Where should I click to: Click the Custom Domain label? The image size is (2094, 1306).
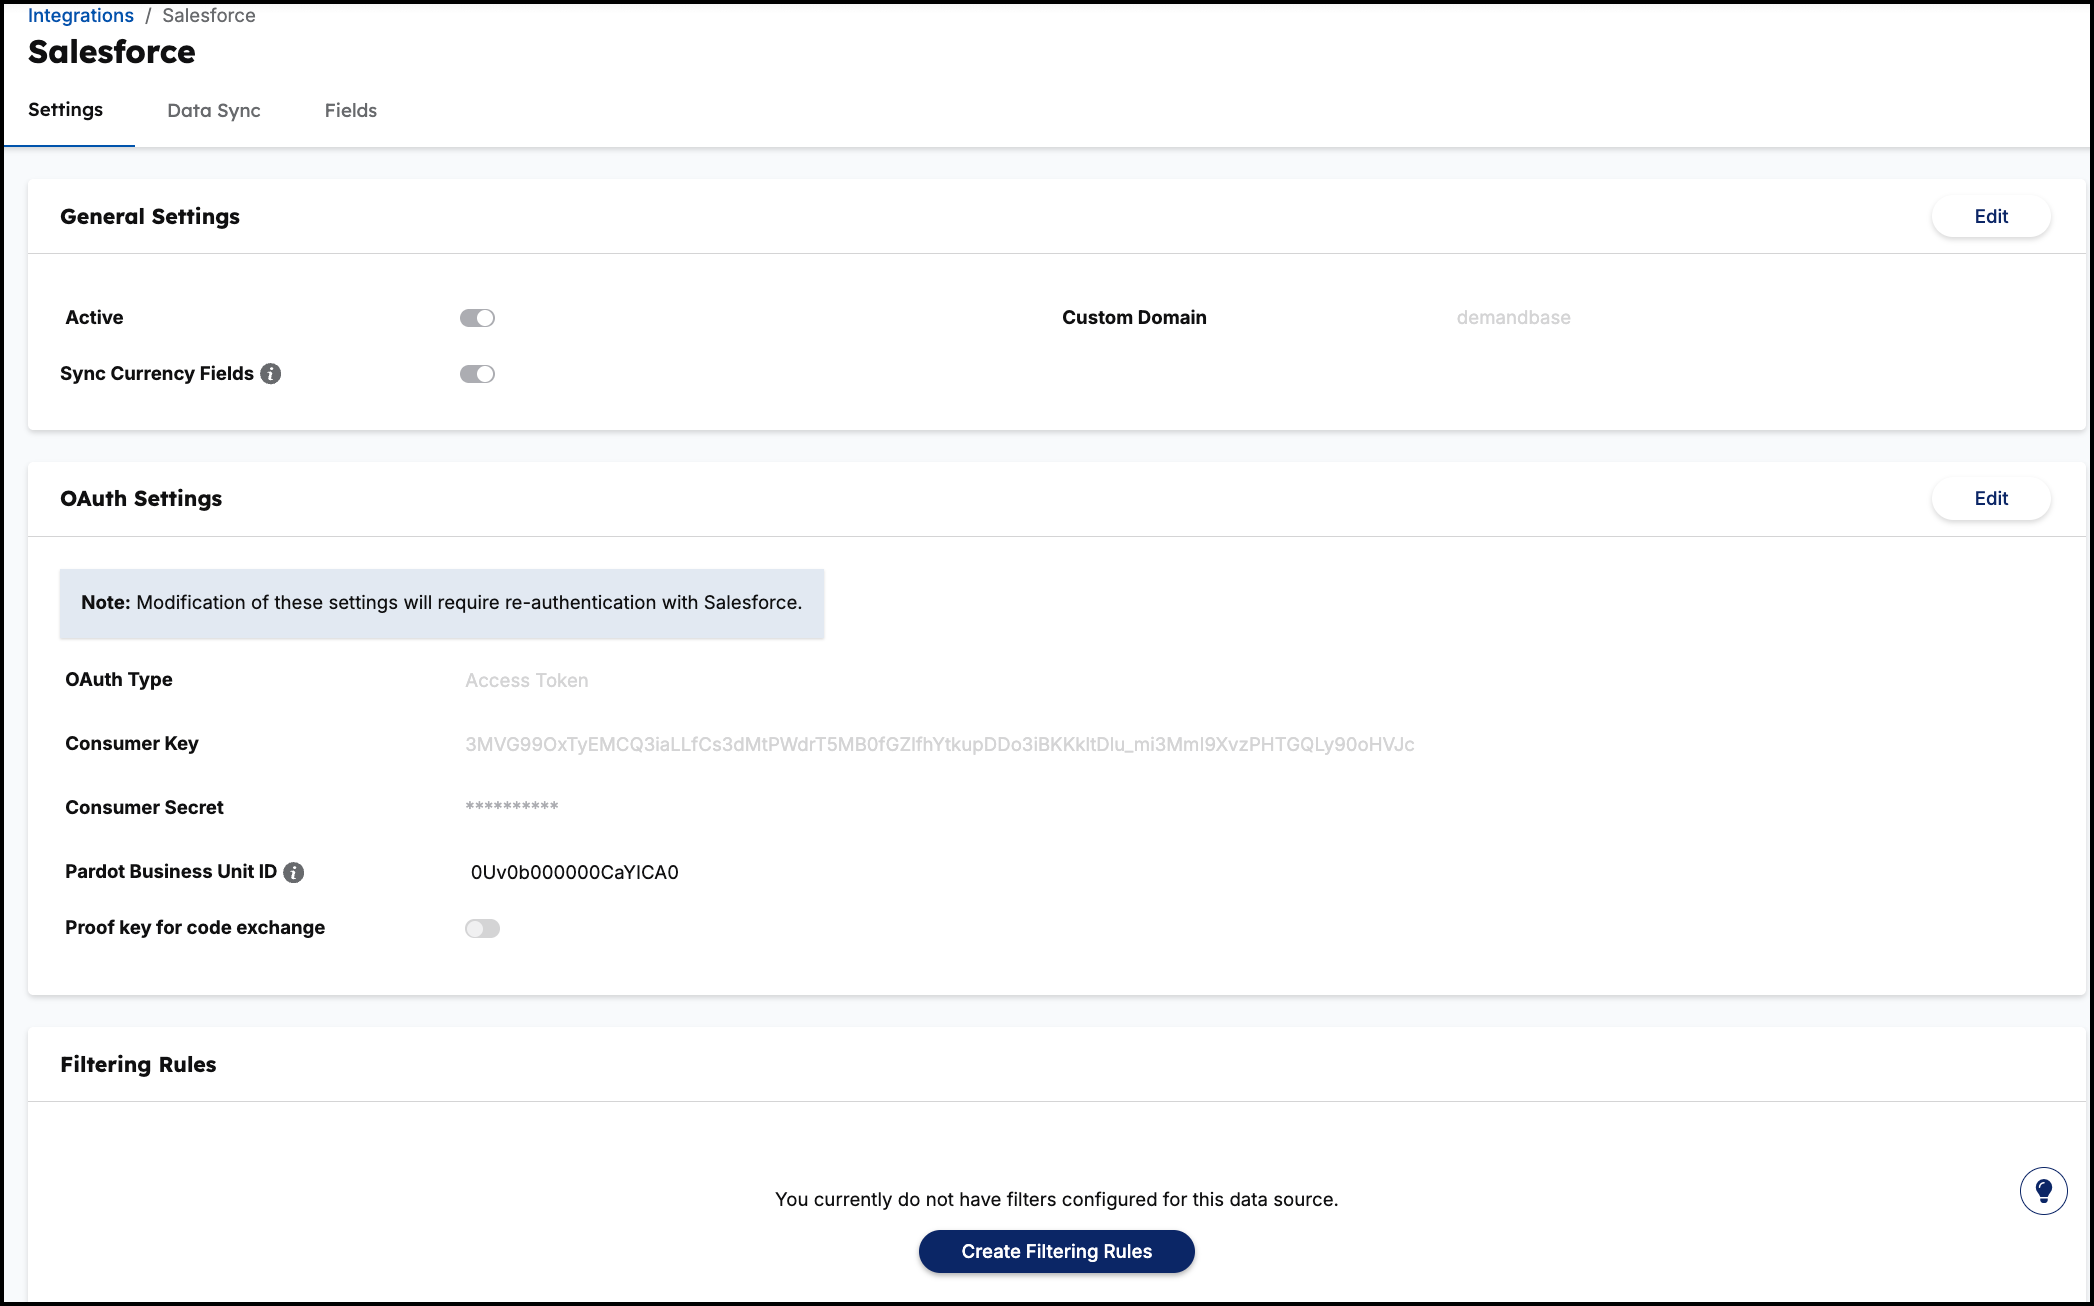(1134, 317)
